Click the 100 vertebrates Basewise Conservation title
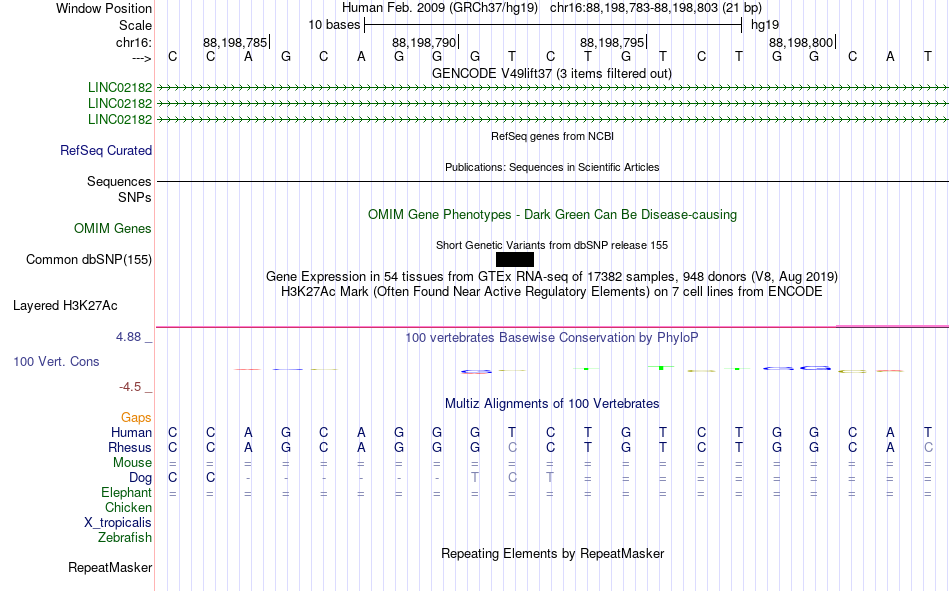 pyautogui.click(x=552, y=338)
